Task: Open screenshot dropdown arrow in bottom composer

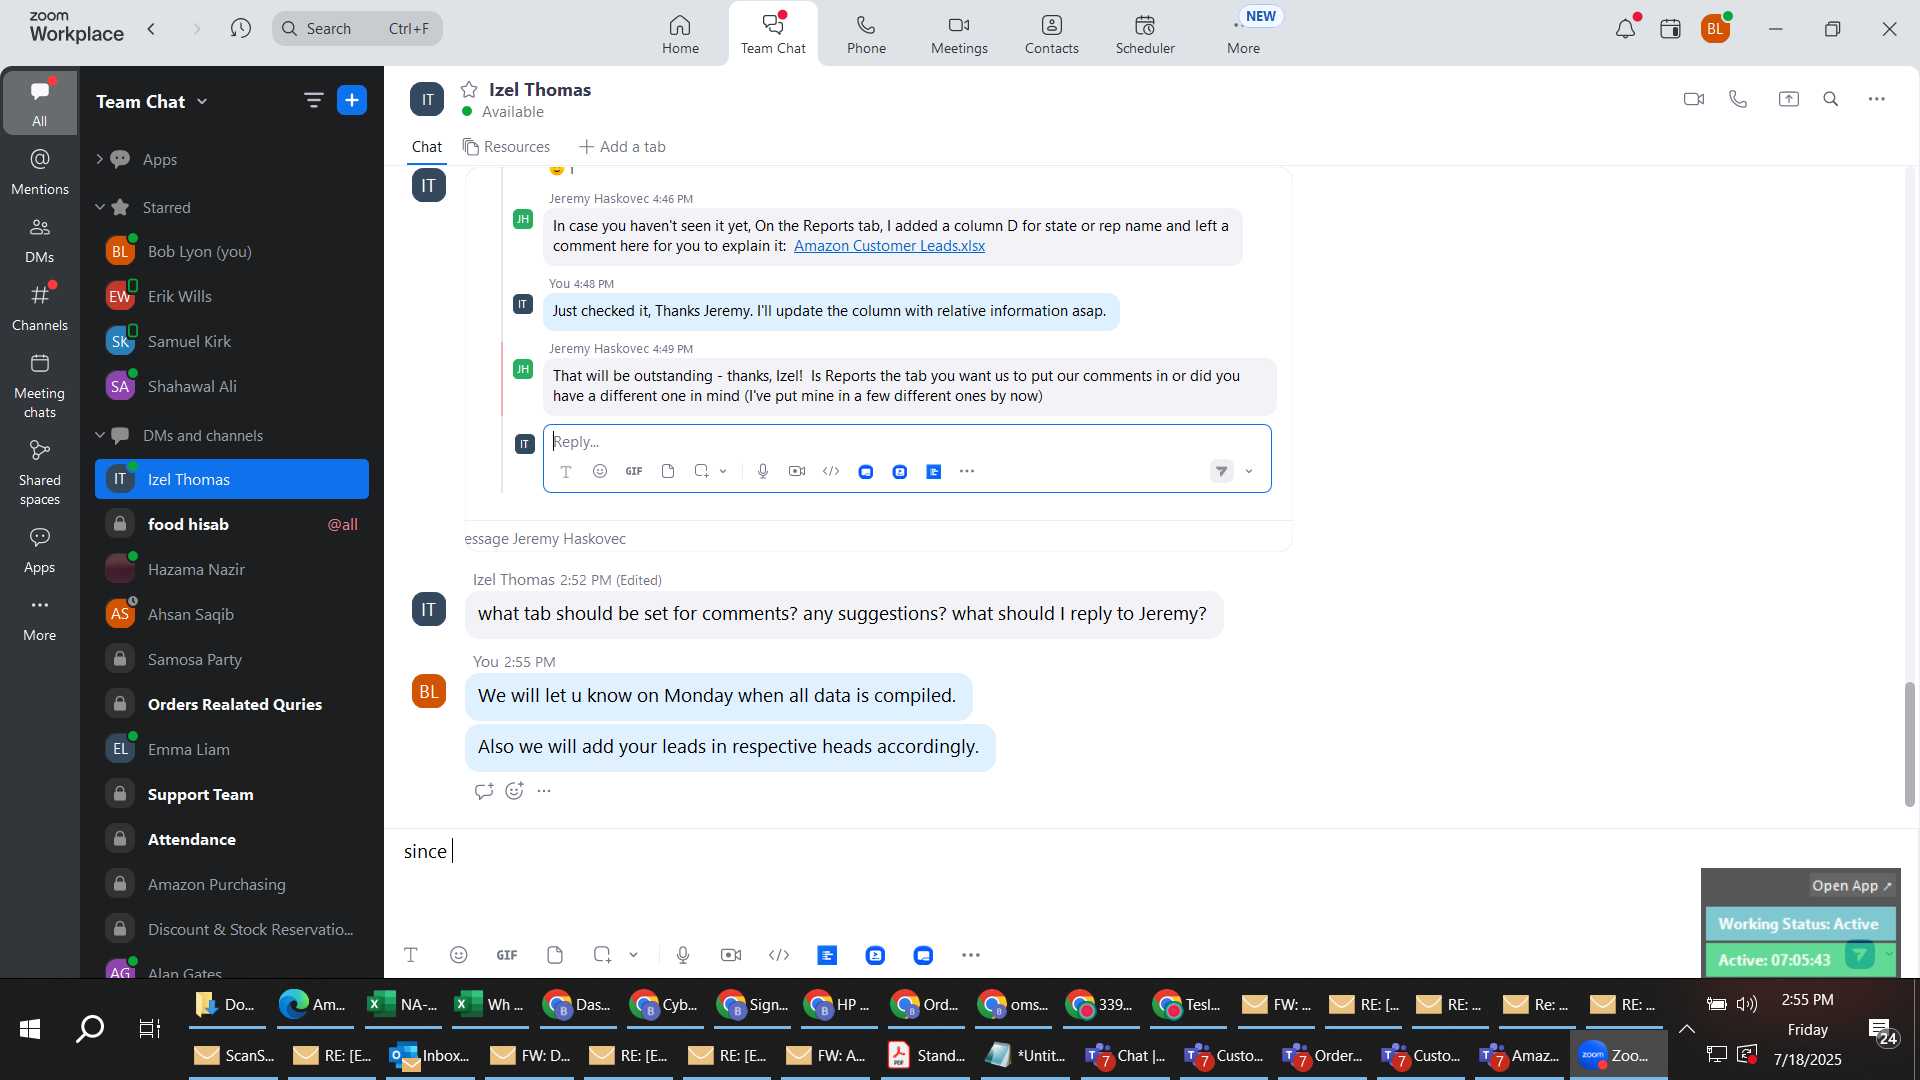Action: pyautogui.click(x=634, y=955)
